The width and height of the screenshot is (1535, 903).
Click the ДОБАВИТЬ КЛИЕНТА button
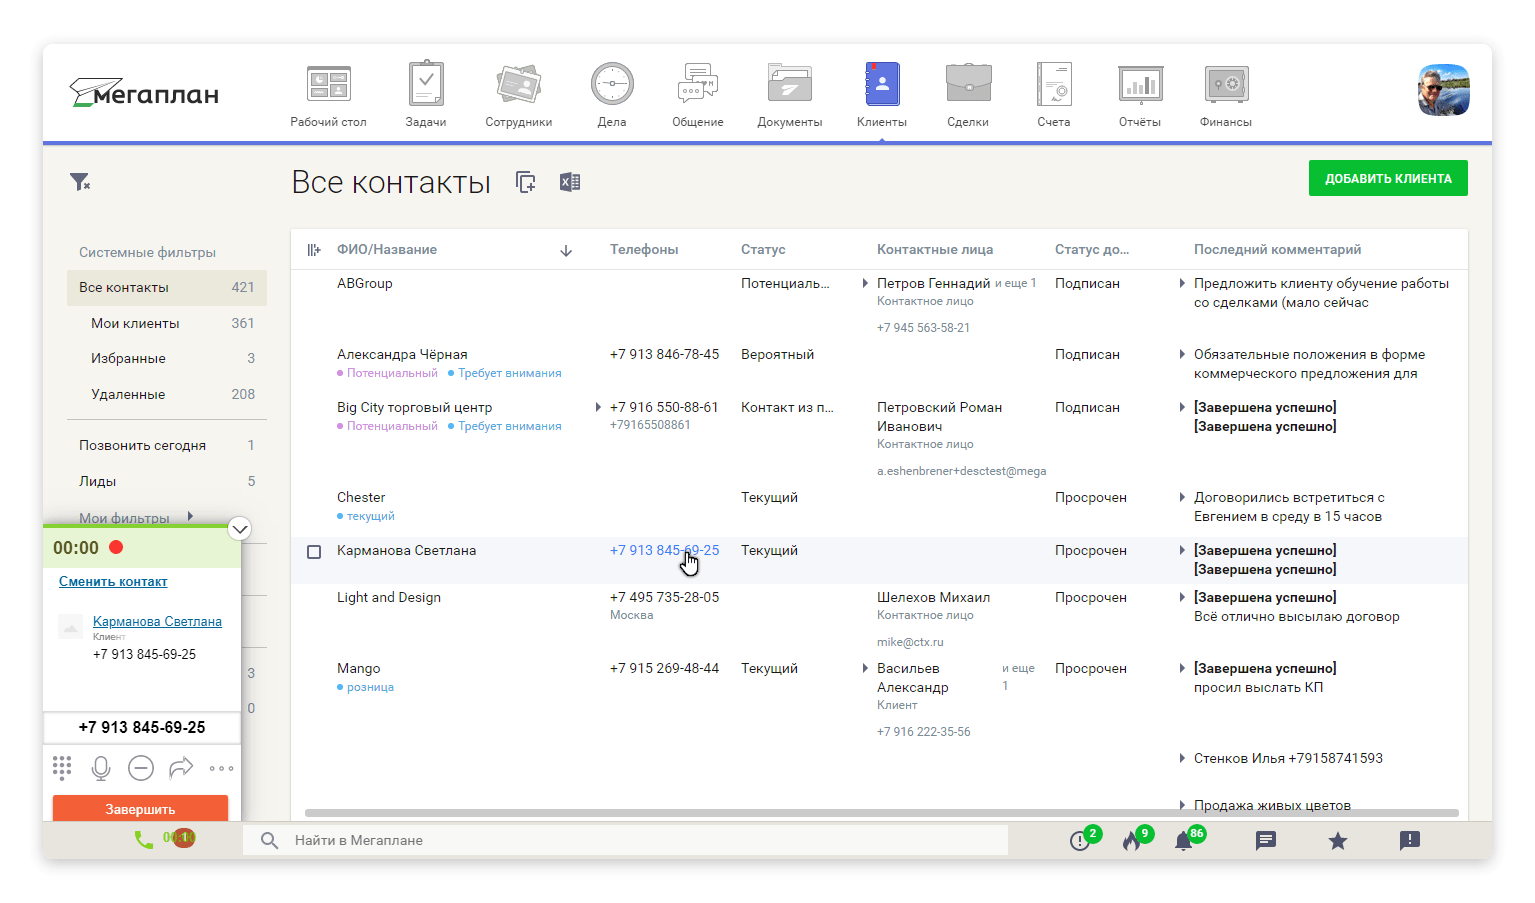pos(1388,177)
